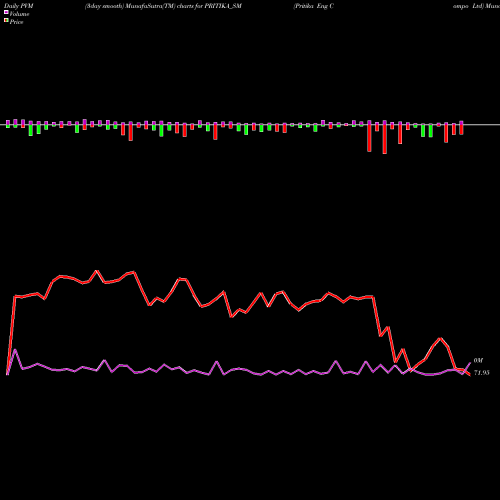Click the 'PRITIKA_SM' symbol text in the title
The image size is (500, 500).
(223, 6)
